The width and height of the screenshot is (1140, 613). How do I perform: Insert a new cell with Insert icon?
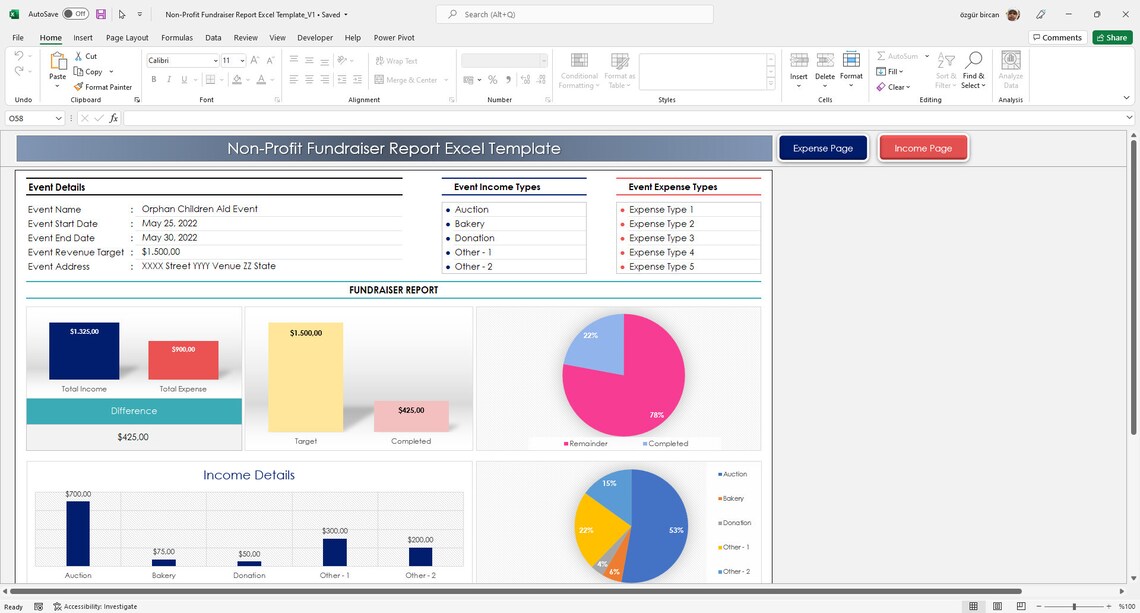[x=798, y=62]
